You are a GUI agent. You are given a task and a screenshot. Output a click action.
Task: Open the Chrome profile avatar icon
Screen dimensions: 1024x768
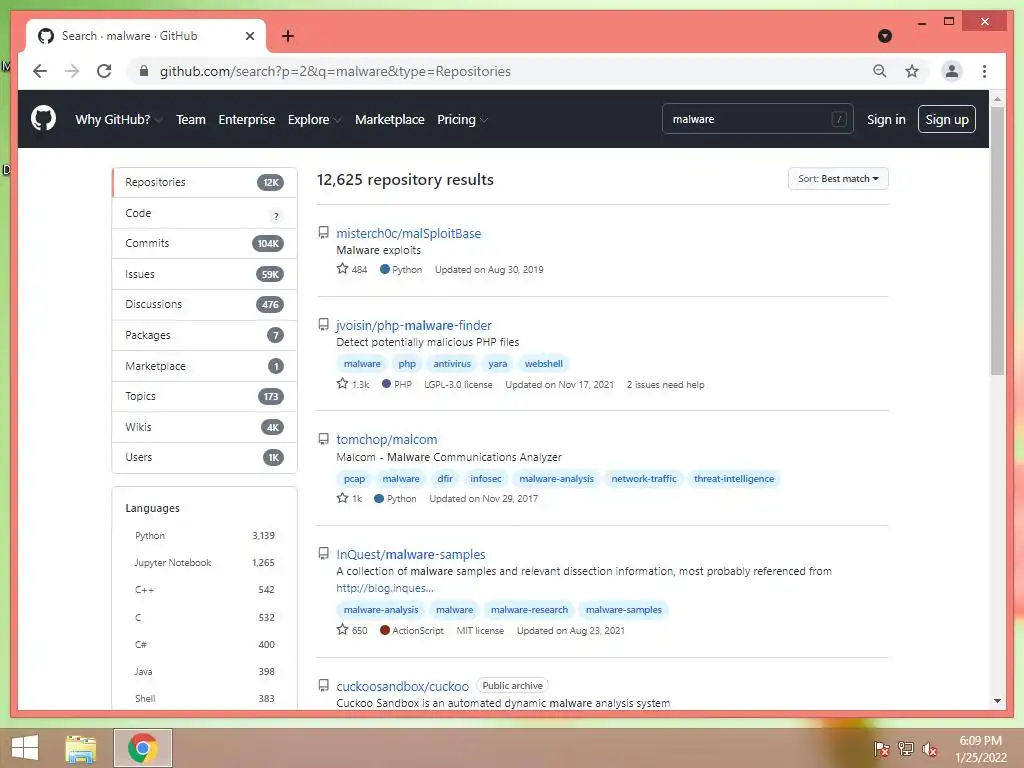(952, 71)
